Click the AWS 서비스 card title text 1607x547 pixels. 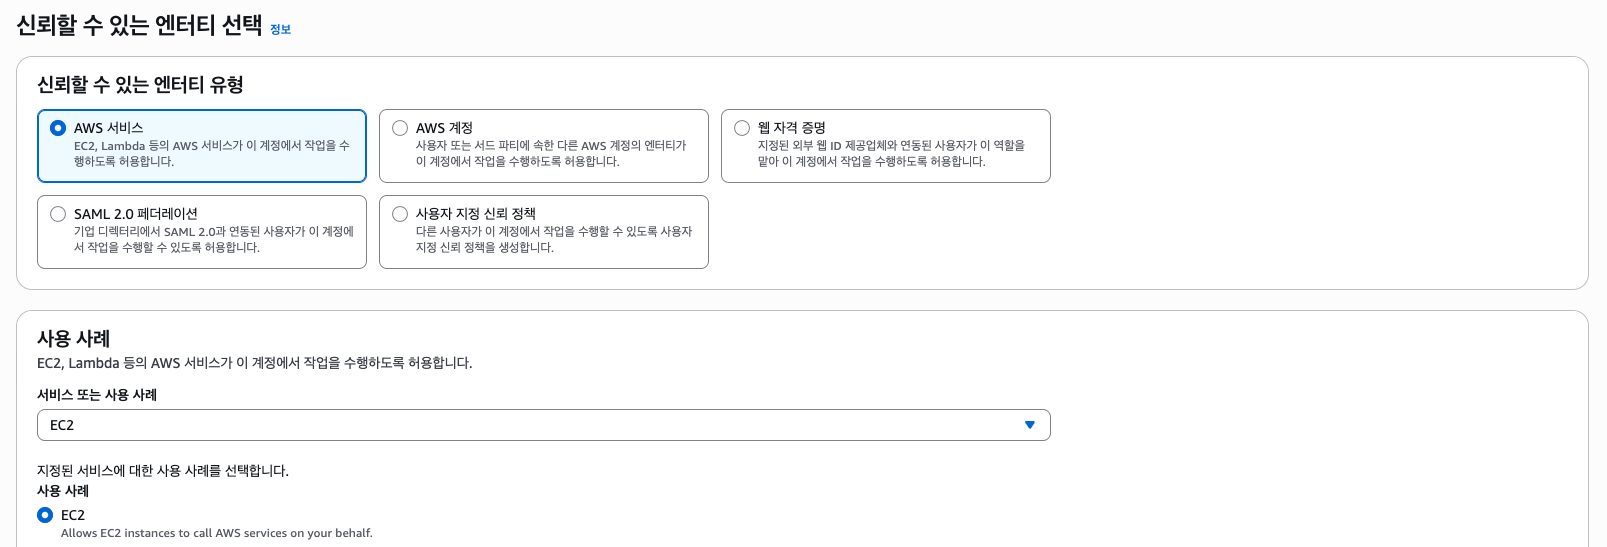coord(108,128)
